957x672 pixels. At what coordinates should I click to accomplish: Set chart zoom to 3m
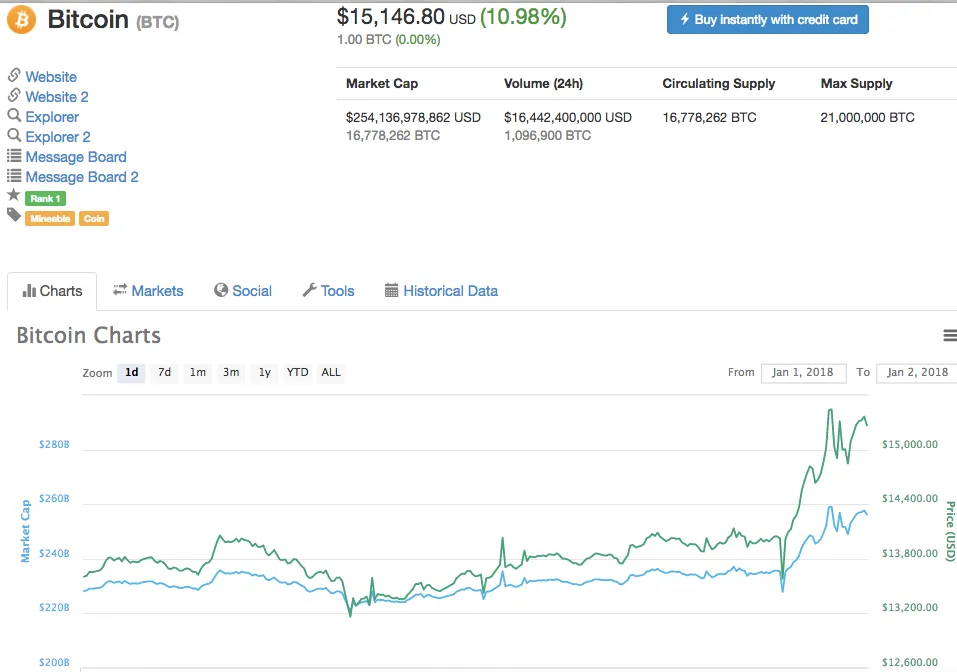[231, 372]
